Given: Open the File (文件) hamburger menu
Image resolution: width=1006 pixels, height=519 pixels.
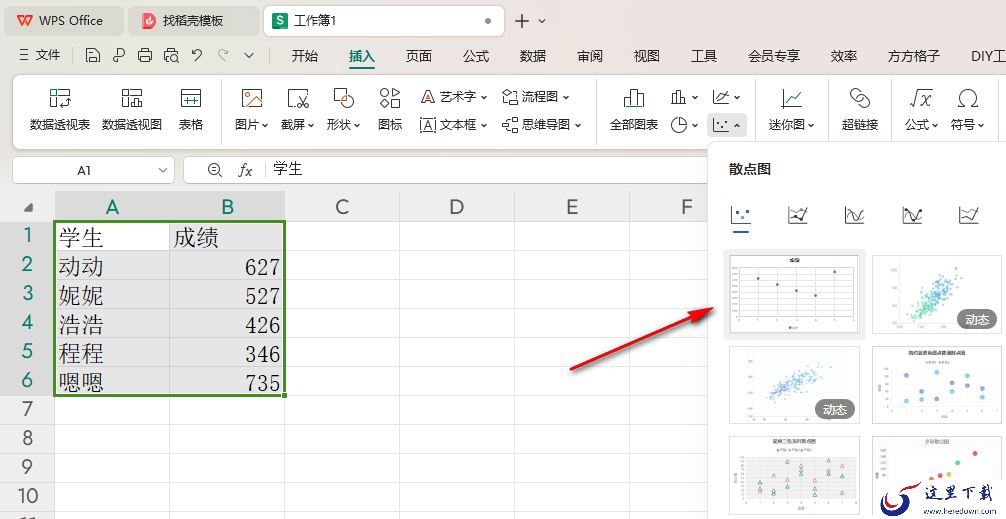Looking at the screenshot, I should pos(40,56).
